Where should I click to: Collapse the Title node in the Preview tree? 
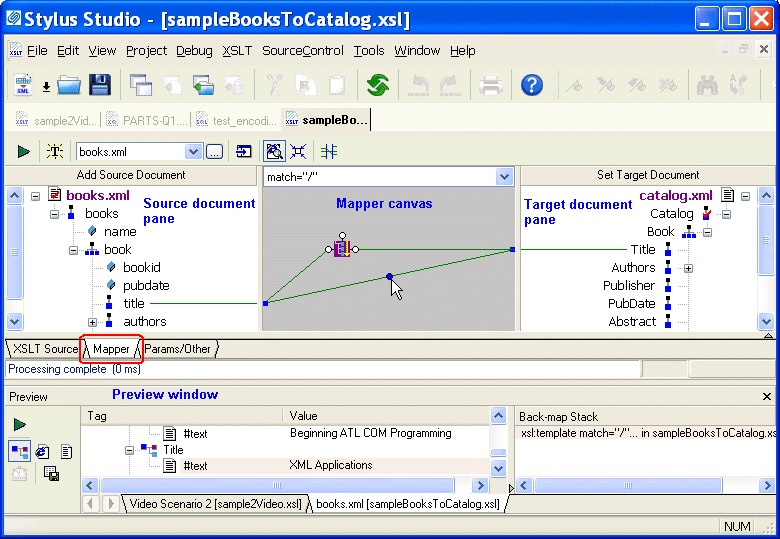tap(129, 450)
